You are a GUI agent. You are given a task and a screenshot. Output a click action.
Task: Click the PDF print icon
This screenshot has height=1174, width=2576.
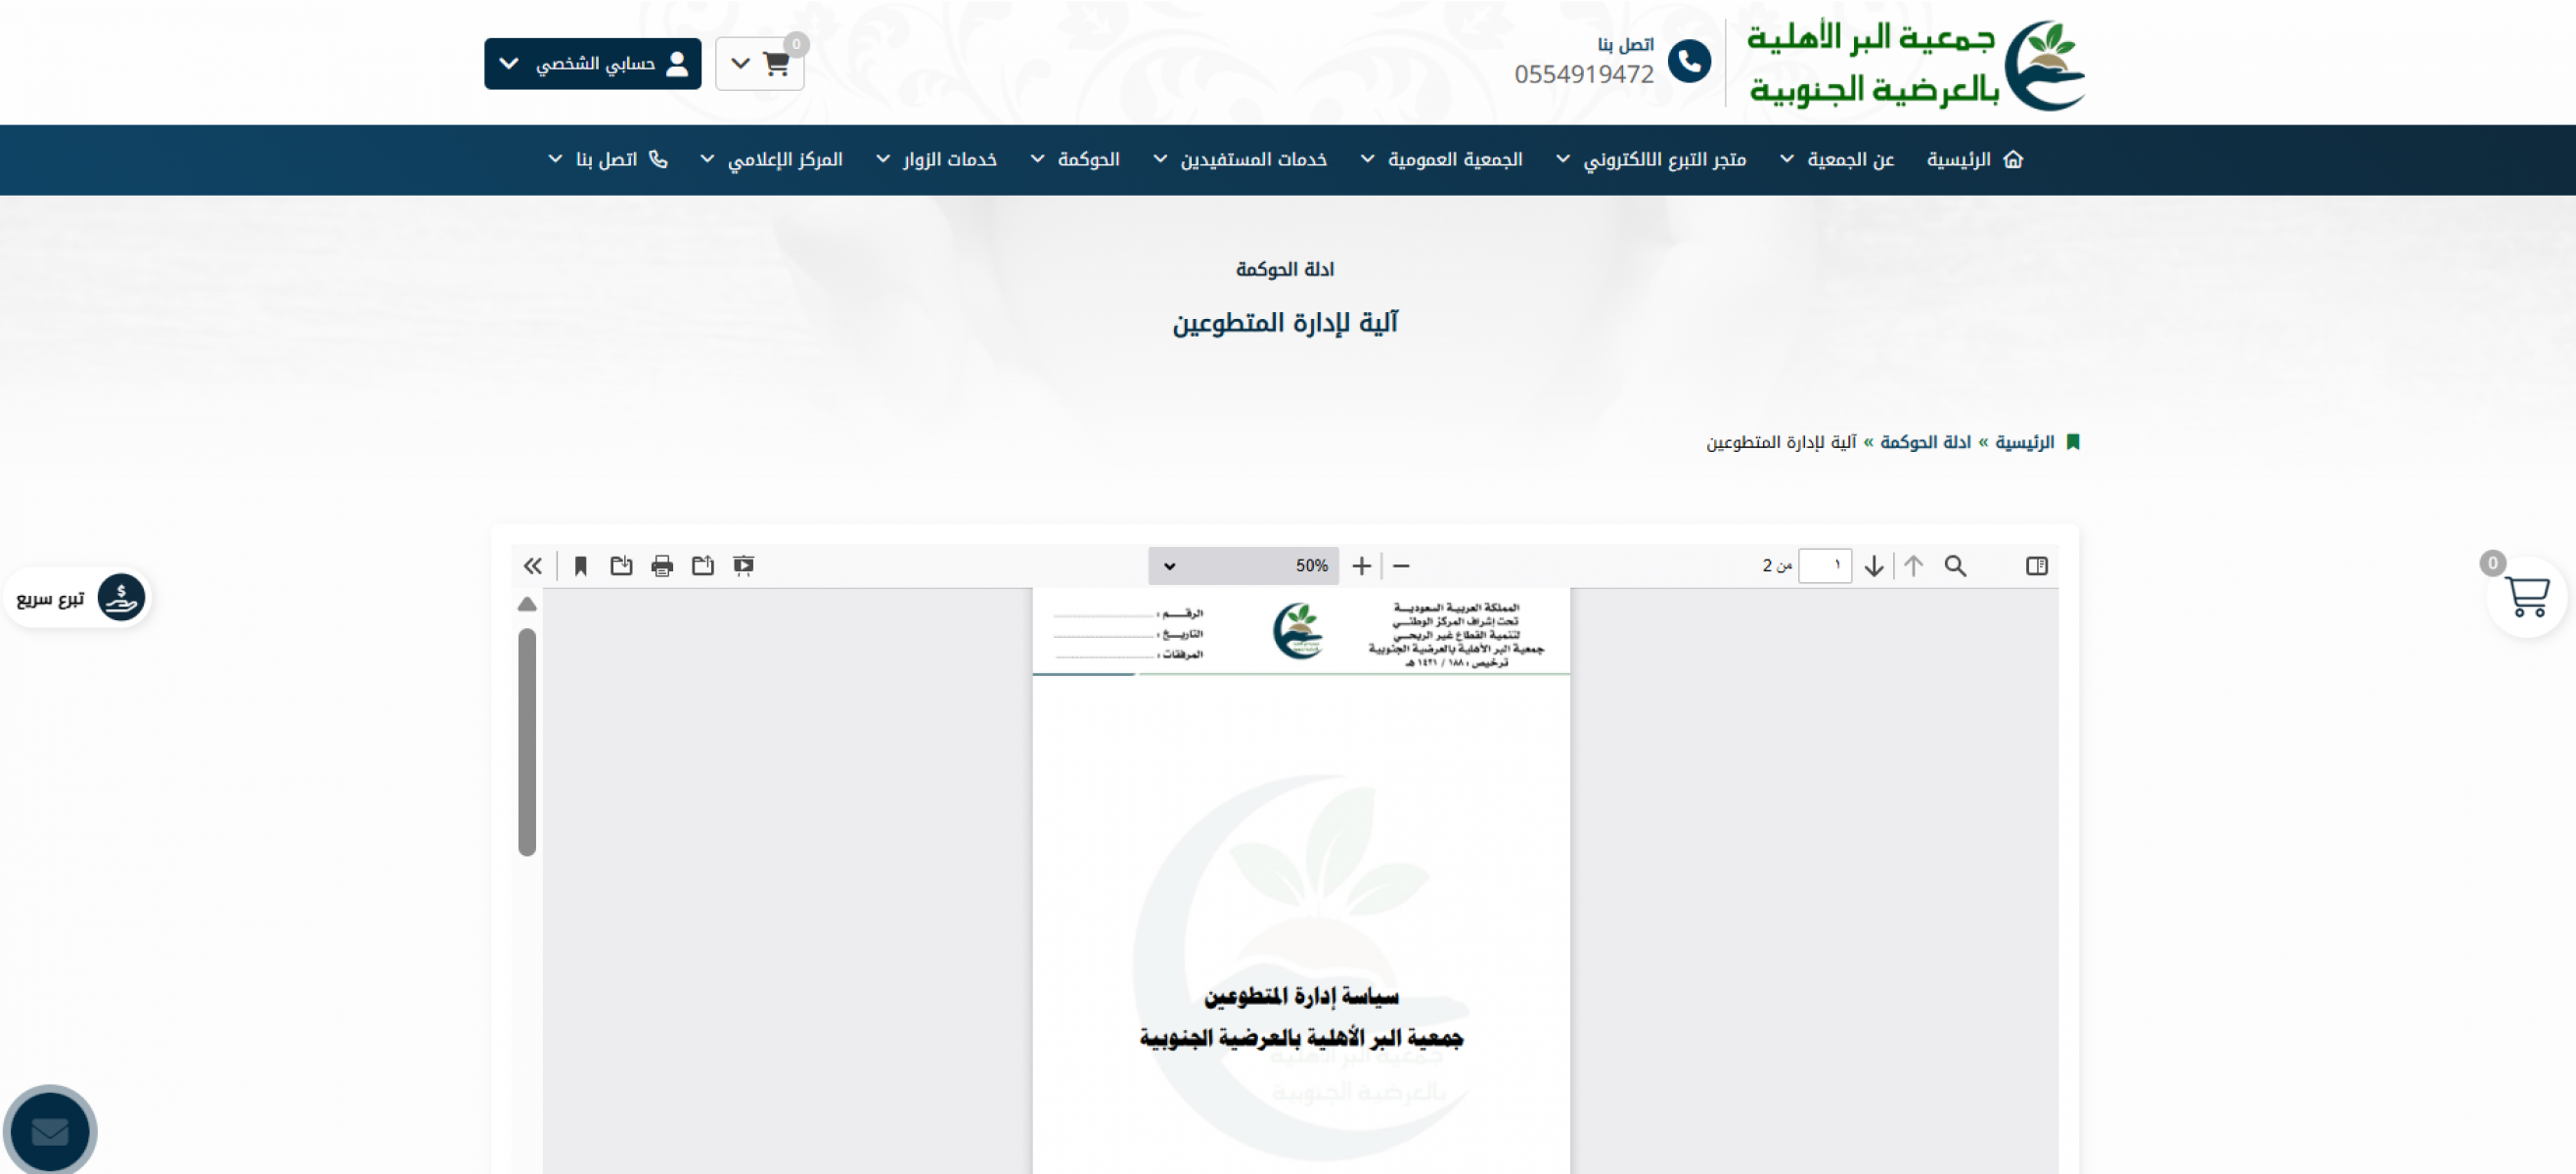point(662,566)
